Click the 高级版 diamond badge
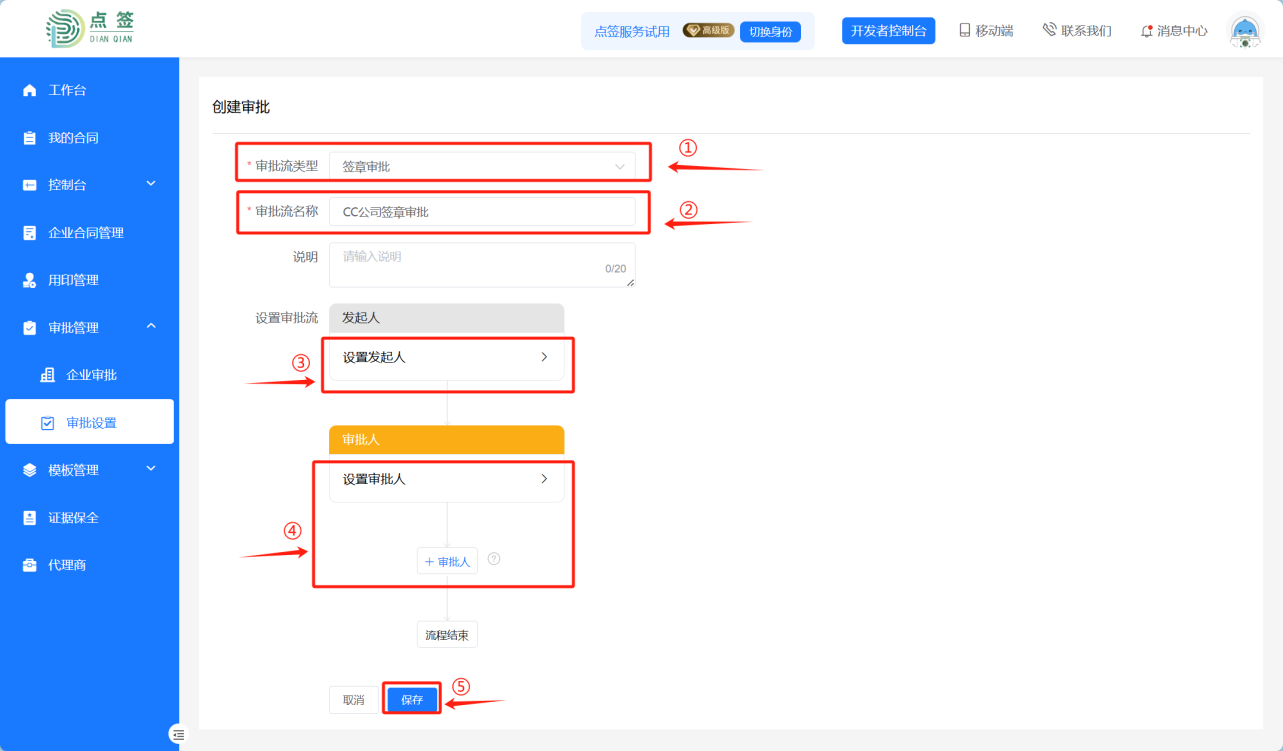This screenshot has width=1283, height=751. point(708,31)
